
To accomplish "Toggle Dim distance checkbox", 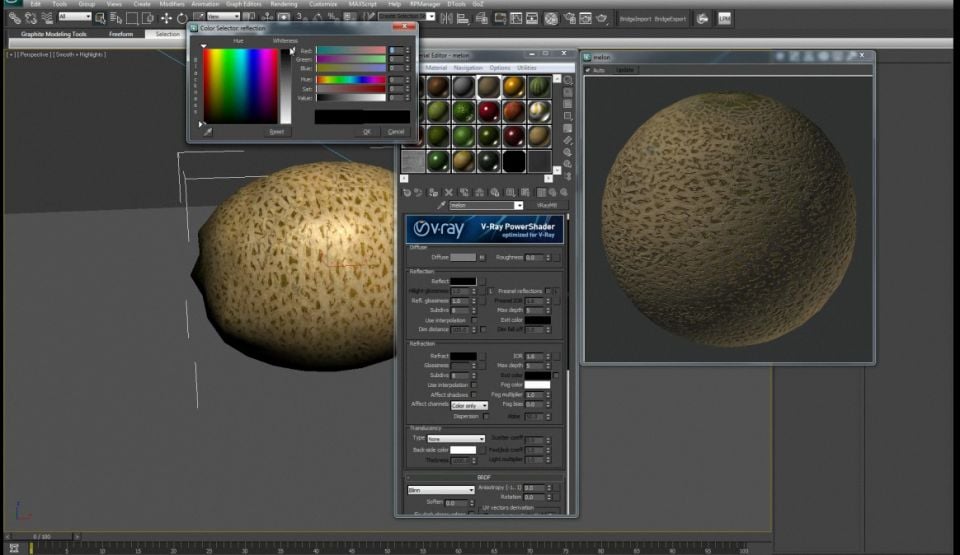I will point(483,330).
